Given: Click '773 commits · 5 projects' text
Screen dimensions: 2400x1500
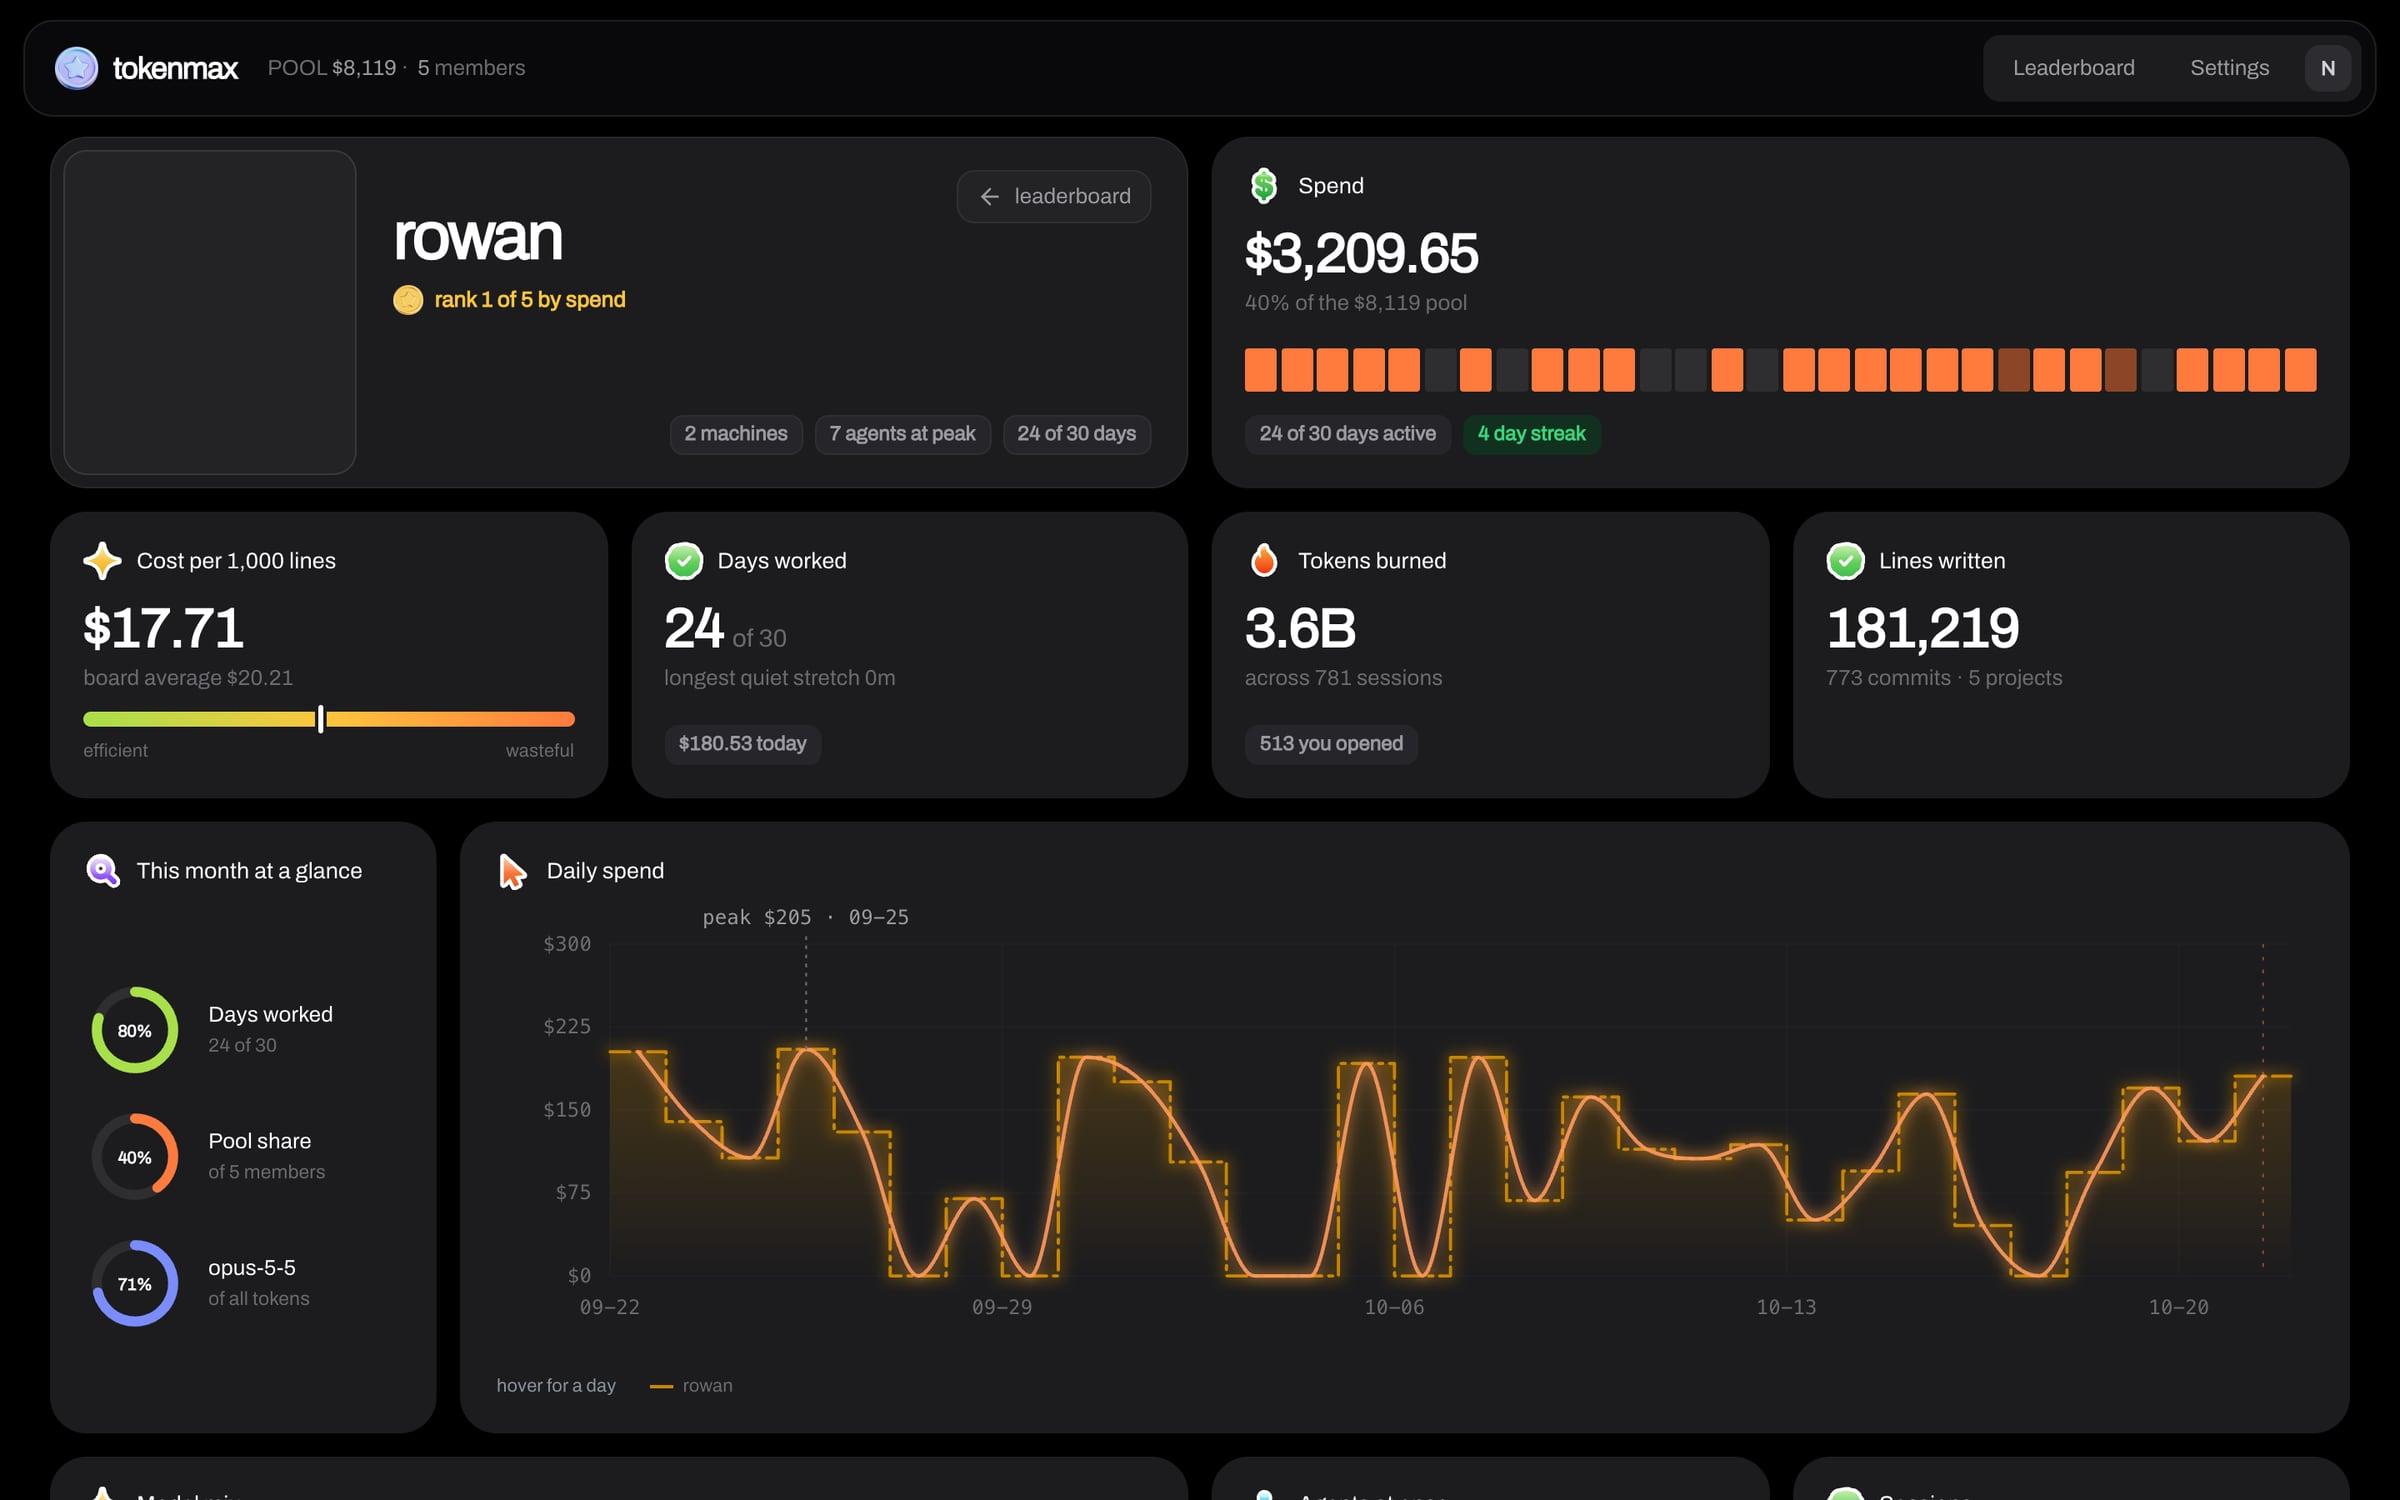Looking at the screenshot, I should click(x=1944, y=678).
